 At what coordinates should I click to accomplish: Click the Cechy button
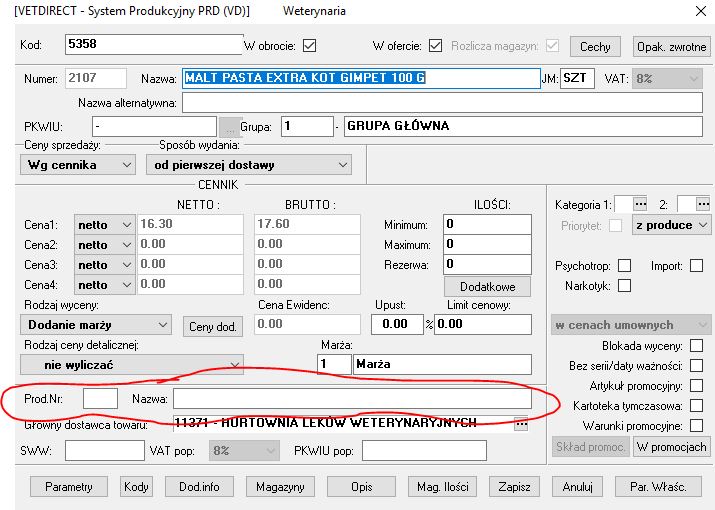pos(595,47)
